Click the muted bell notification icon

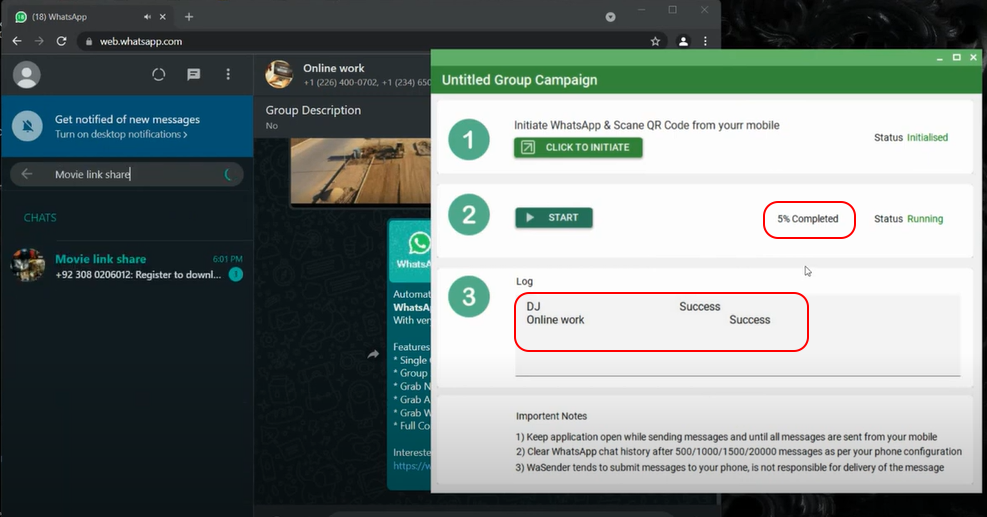[27, 126]
